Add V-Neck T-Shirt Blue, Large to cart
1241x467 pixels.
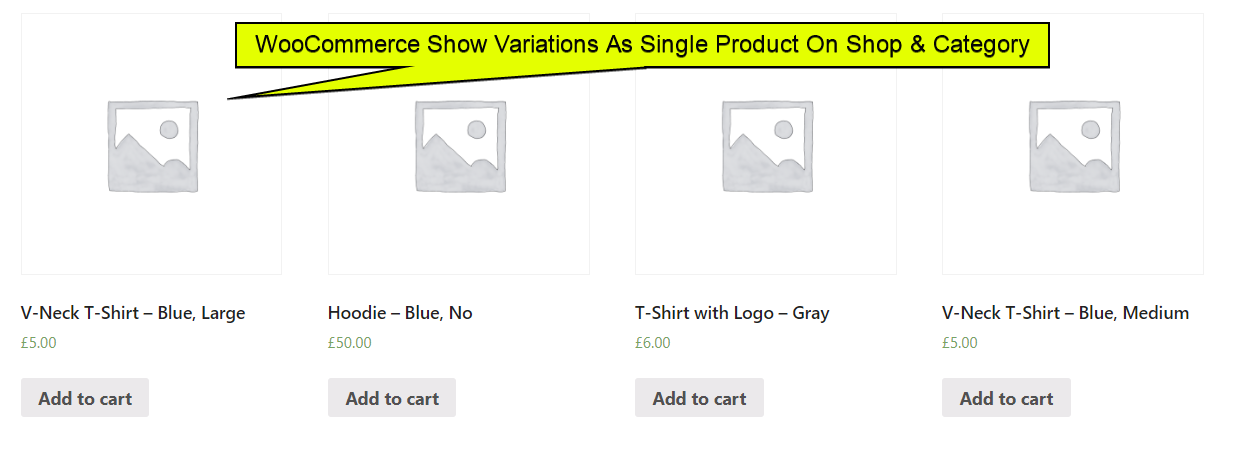click(x=85, y=398)
